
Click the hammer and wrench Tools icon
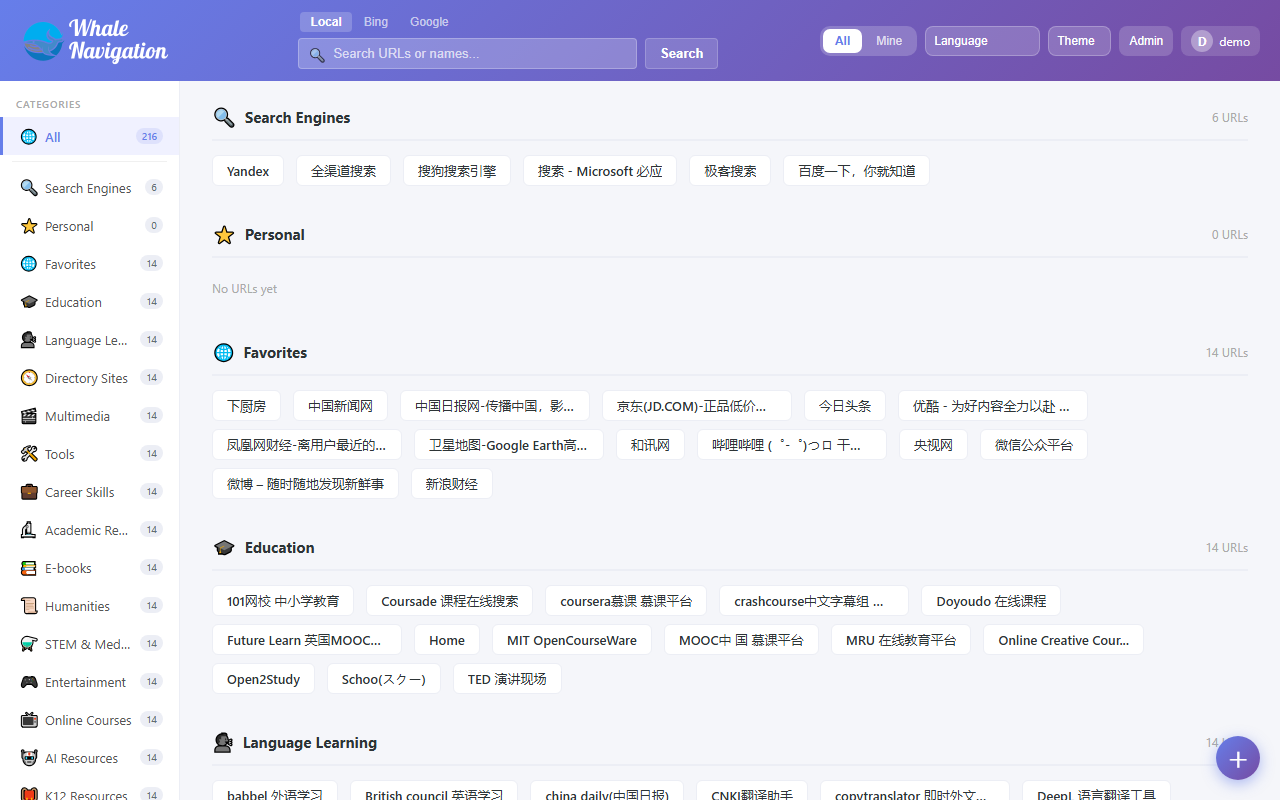(29, 454)
